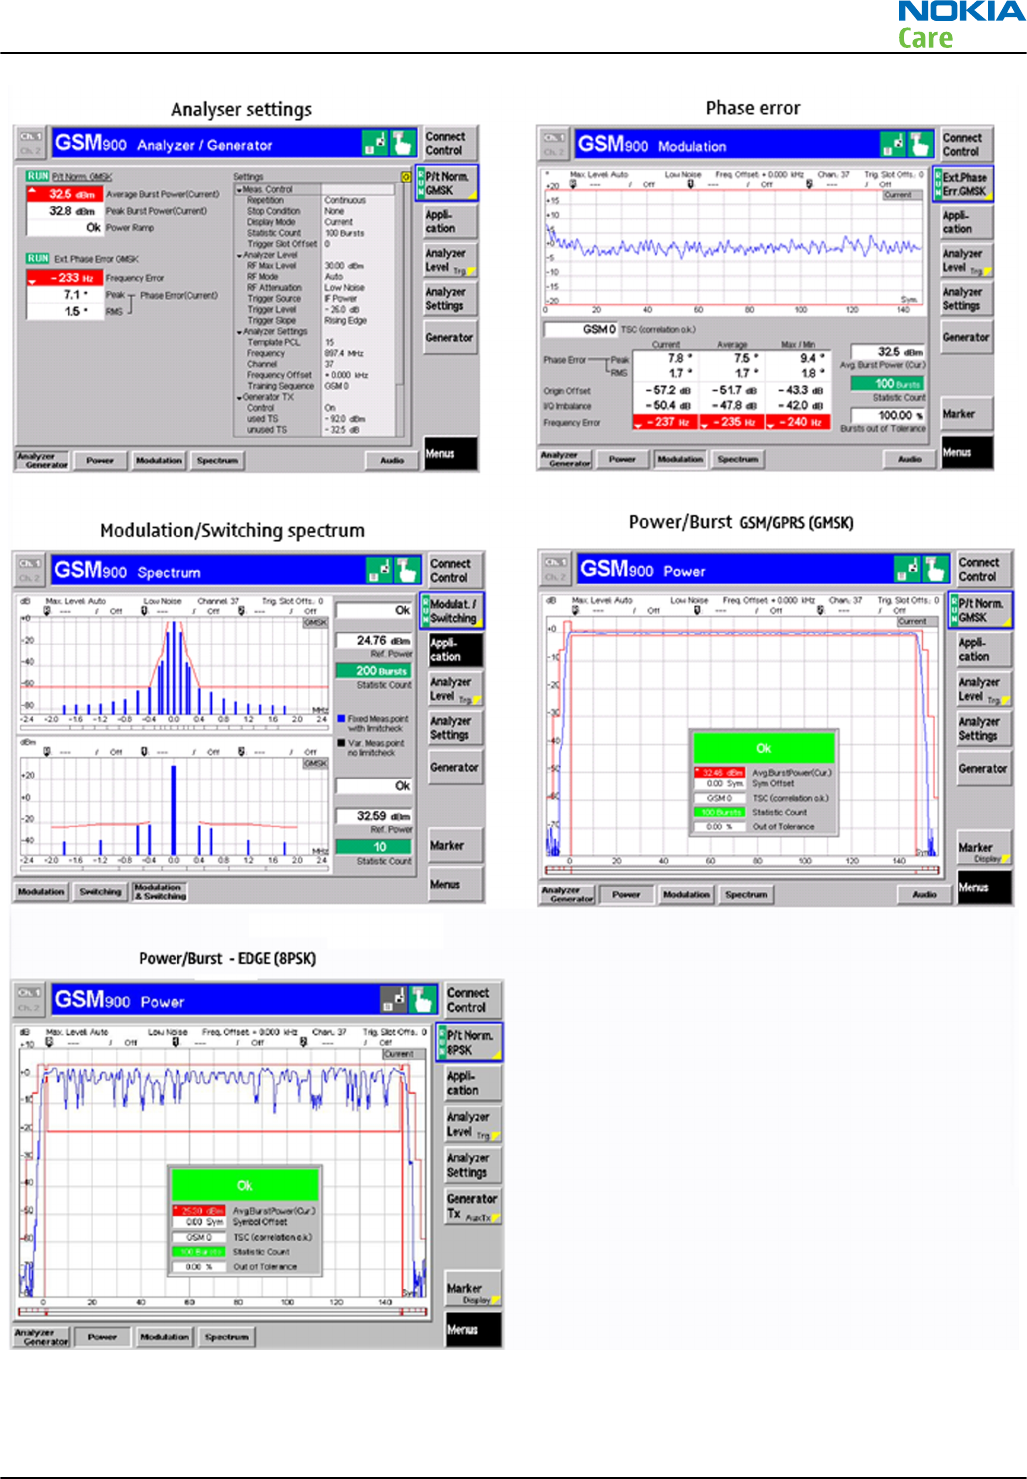Click Analyzer Level softkey in Phase error window
This screenshot has width=1027, height=1479.
point(966,261)
